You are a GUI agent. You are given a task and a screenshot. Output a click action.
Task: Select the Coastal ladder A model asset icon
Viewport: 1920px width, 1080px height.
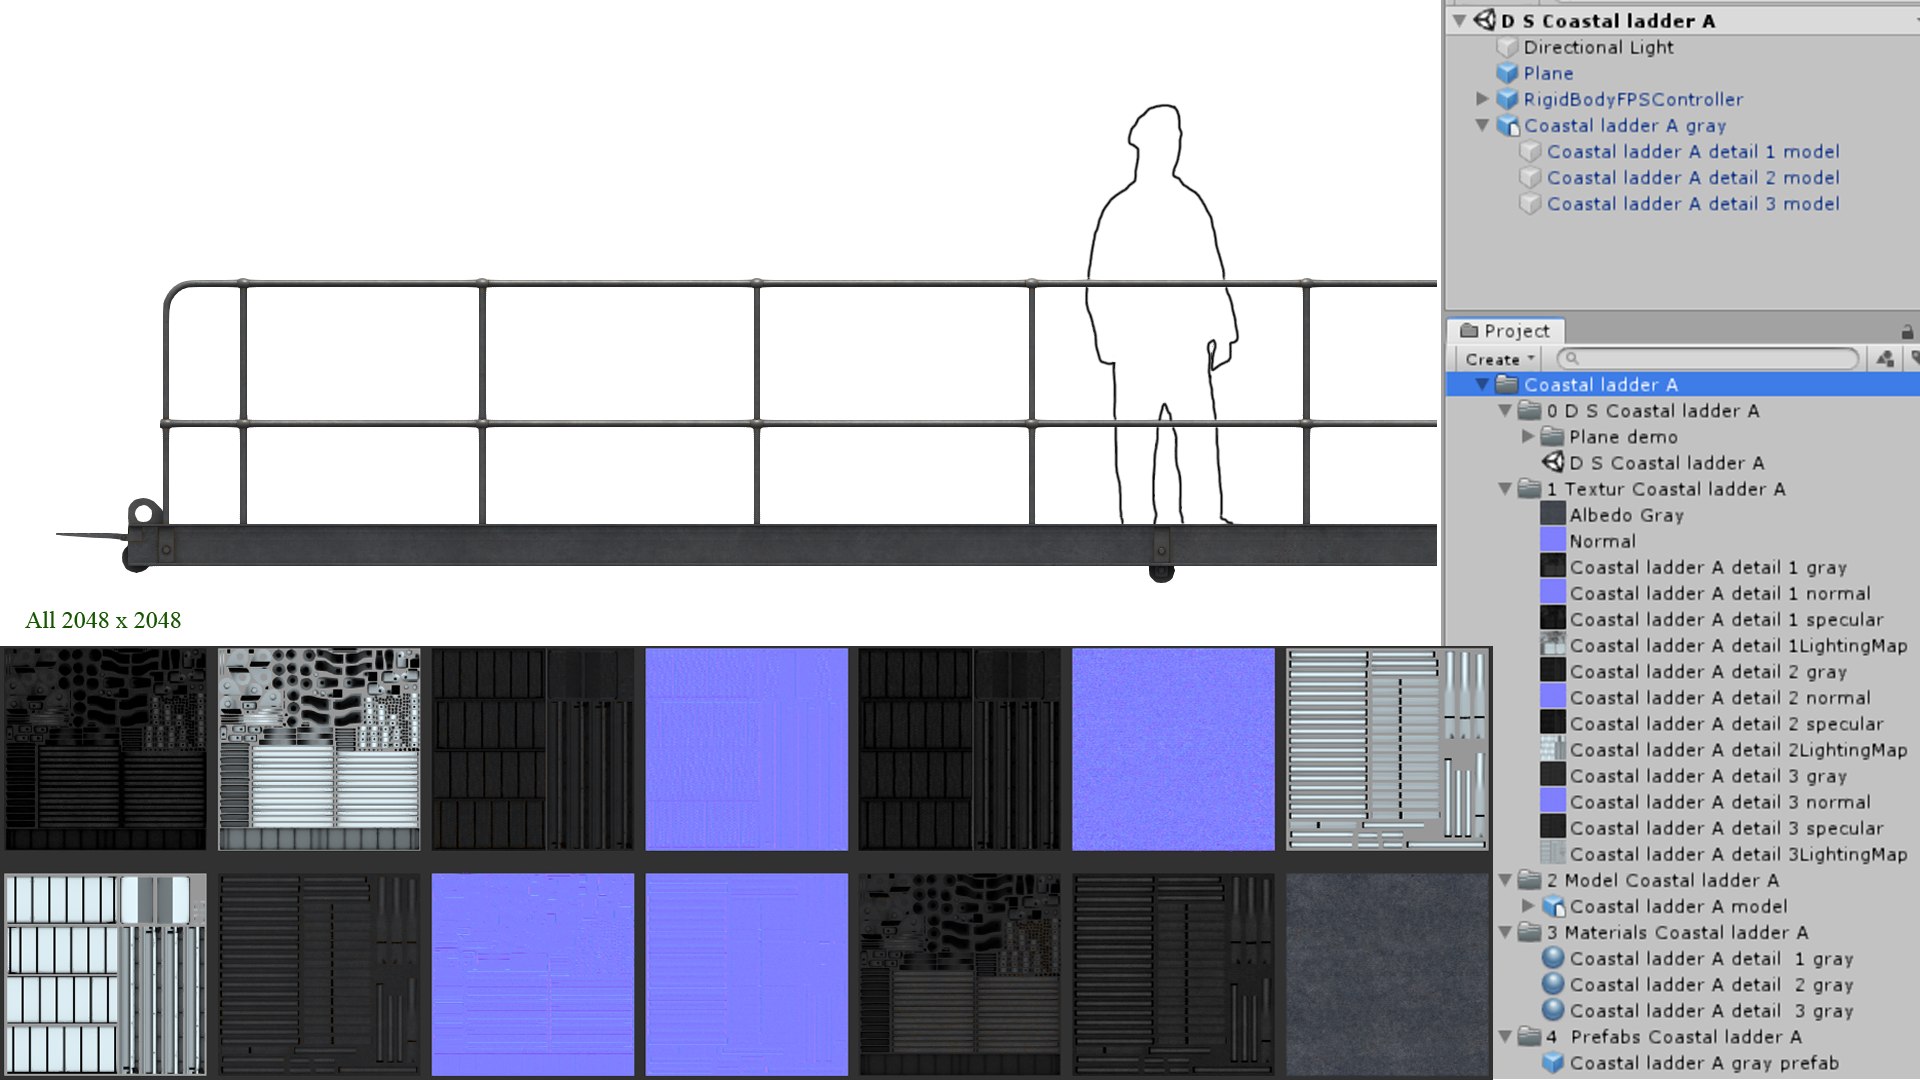(x=1553, y=906)
